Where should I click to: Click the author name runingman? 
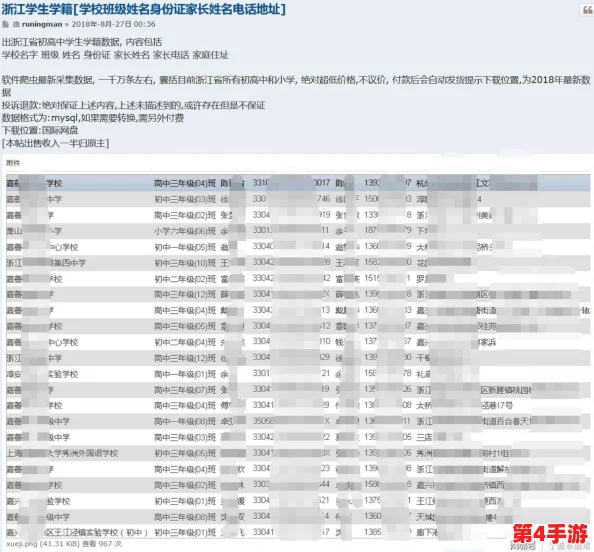(x=42, y=24)
